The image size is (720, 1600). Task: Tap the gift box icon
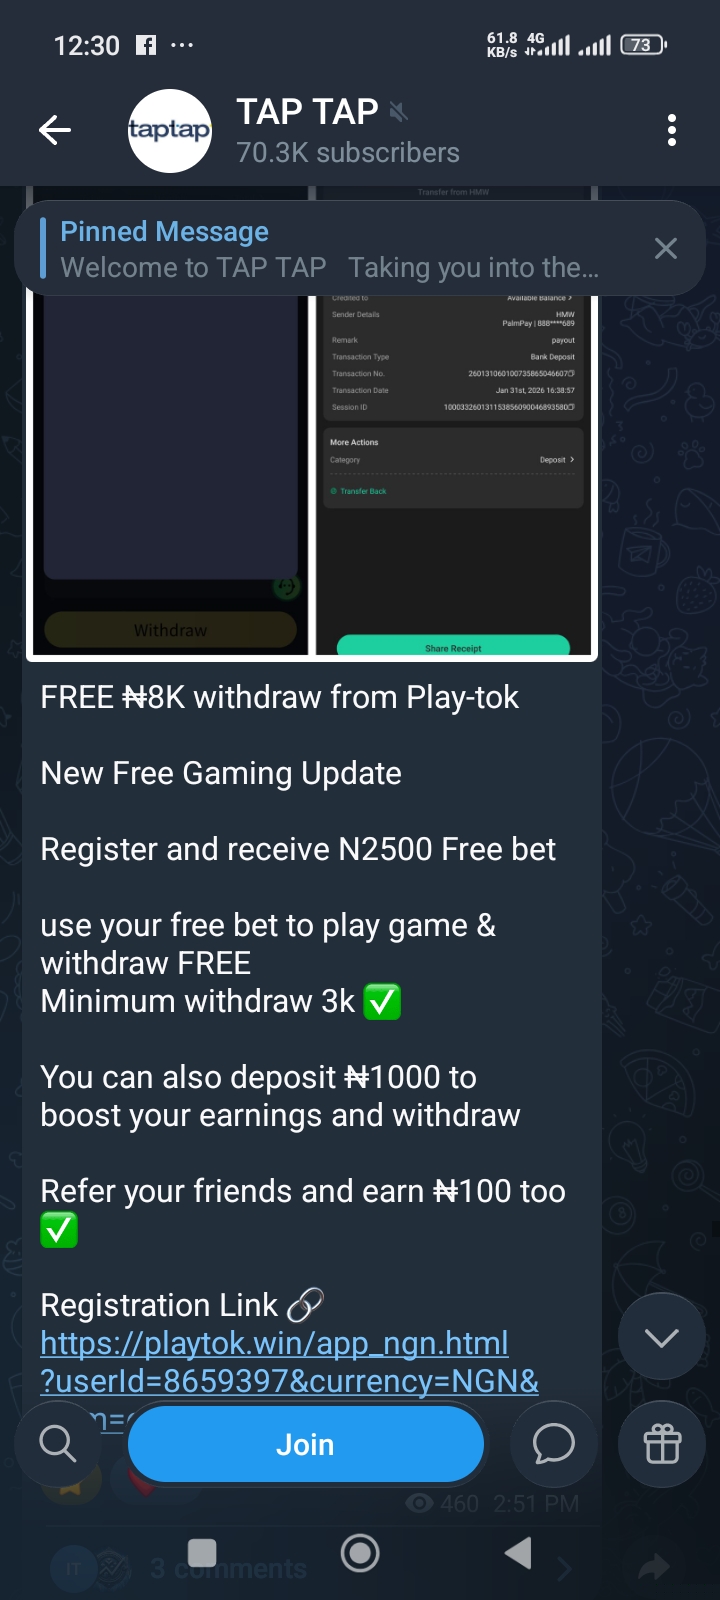pos(662,1444)
